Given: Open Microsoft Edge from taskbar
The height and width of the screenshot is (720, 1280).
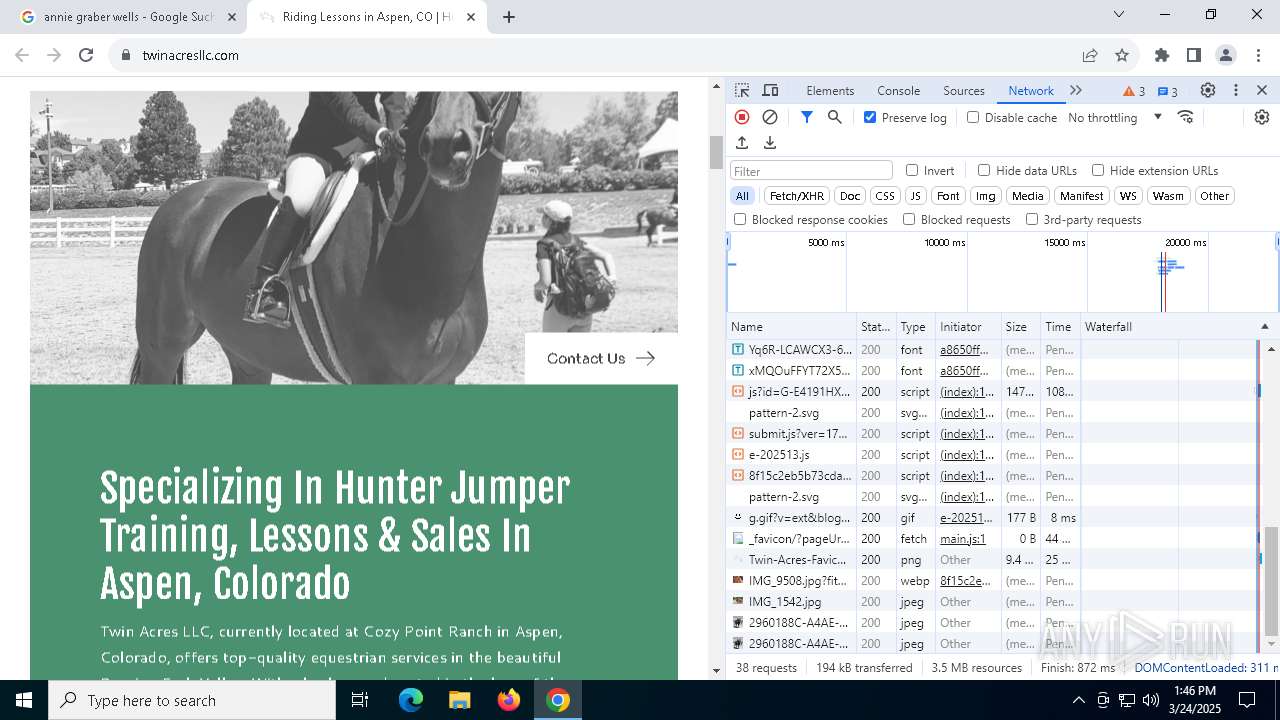Looking at the screenshot, I should 411,700.
